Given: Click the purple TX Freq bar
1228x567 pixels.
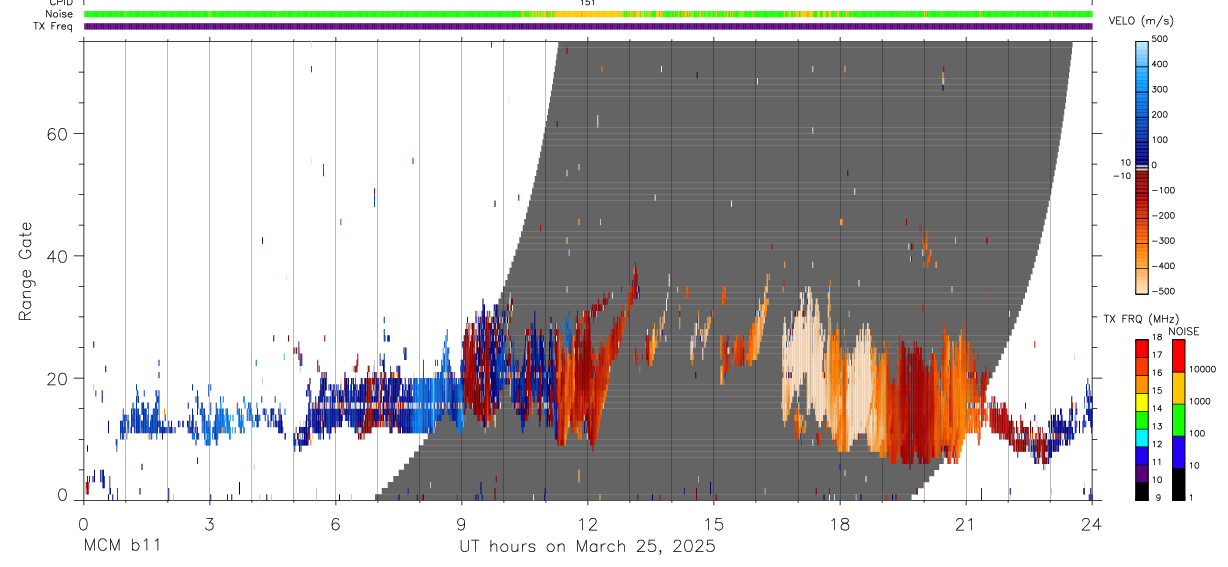Looking at the screenshot, I should (588, 26).
